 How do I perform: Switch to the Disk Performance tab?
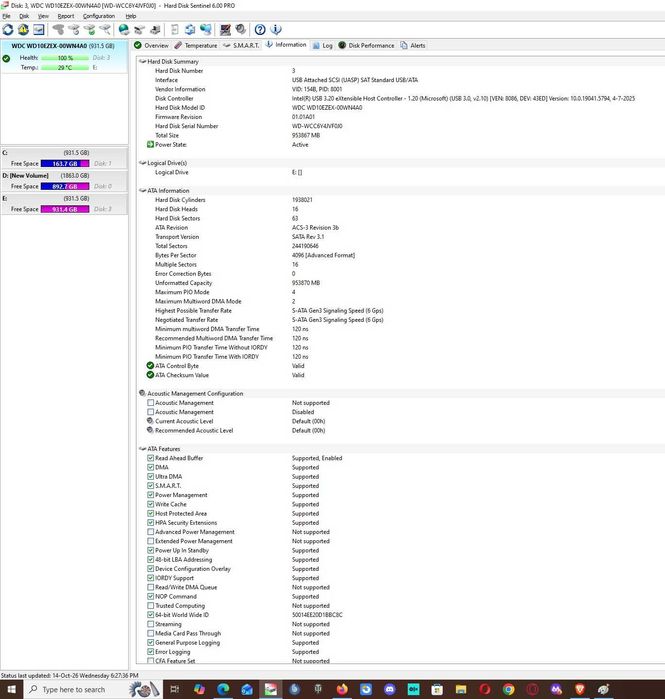click(366, 45)
